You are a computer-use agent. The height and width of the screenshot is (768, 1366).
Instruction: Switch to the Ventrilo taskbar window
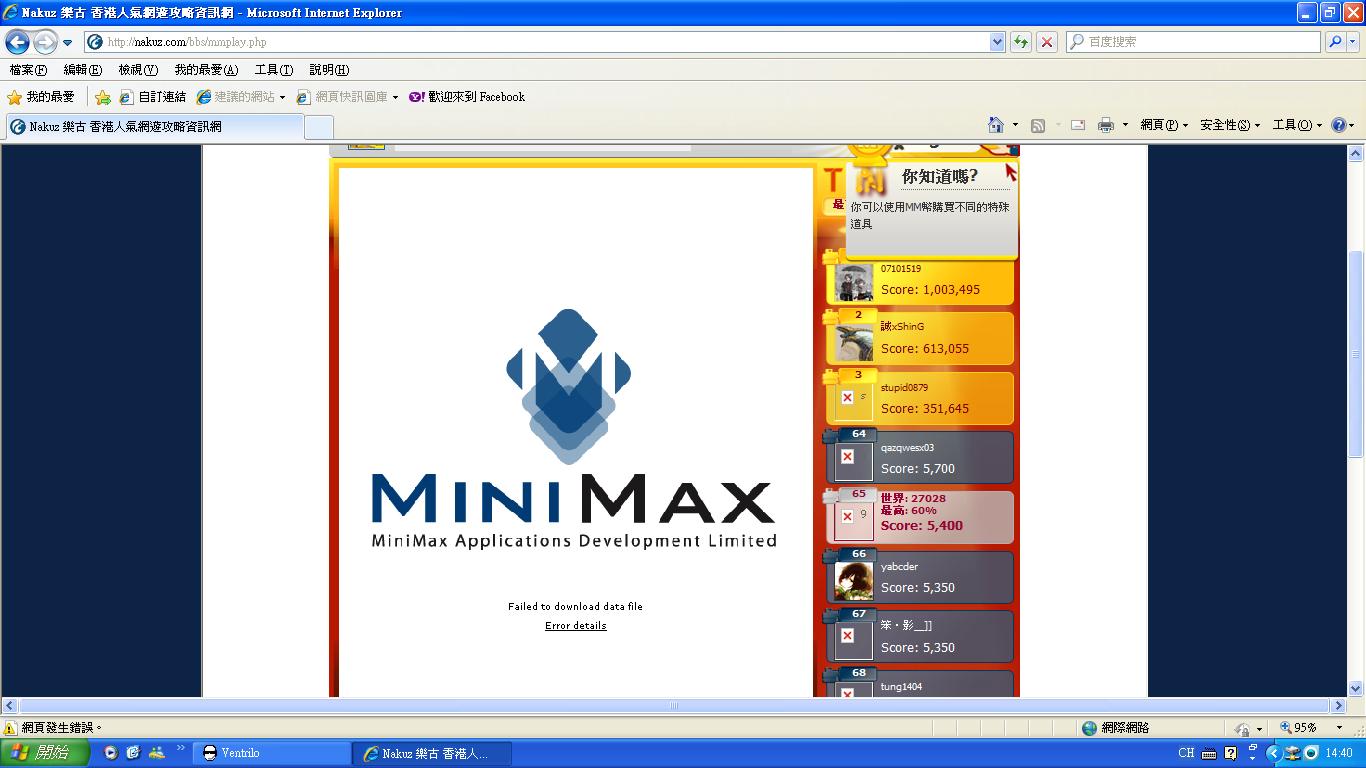(x=272, y=753)
